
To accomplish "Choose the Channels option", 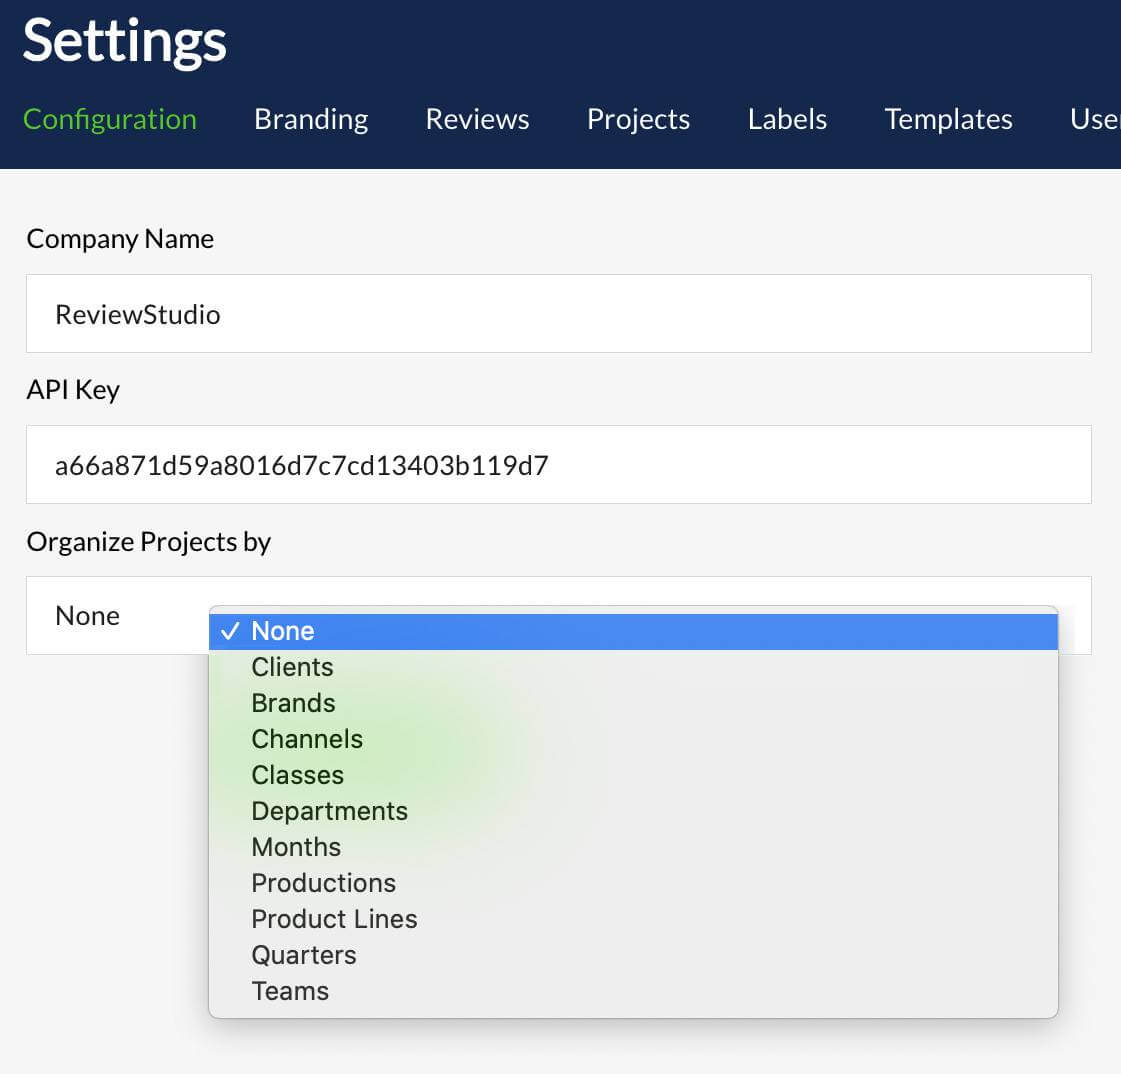I will click(x=633, y=739).
